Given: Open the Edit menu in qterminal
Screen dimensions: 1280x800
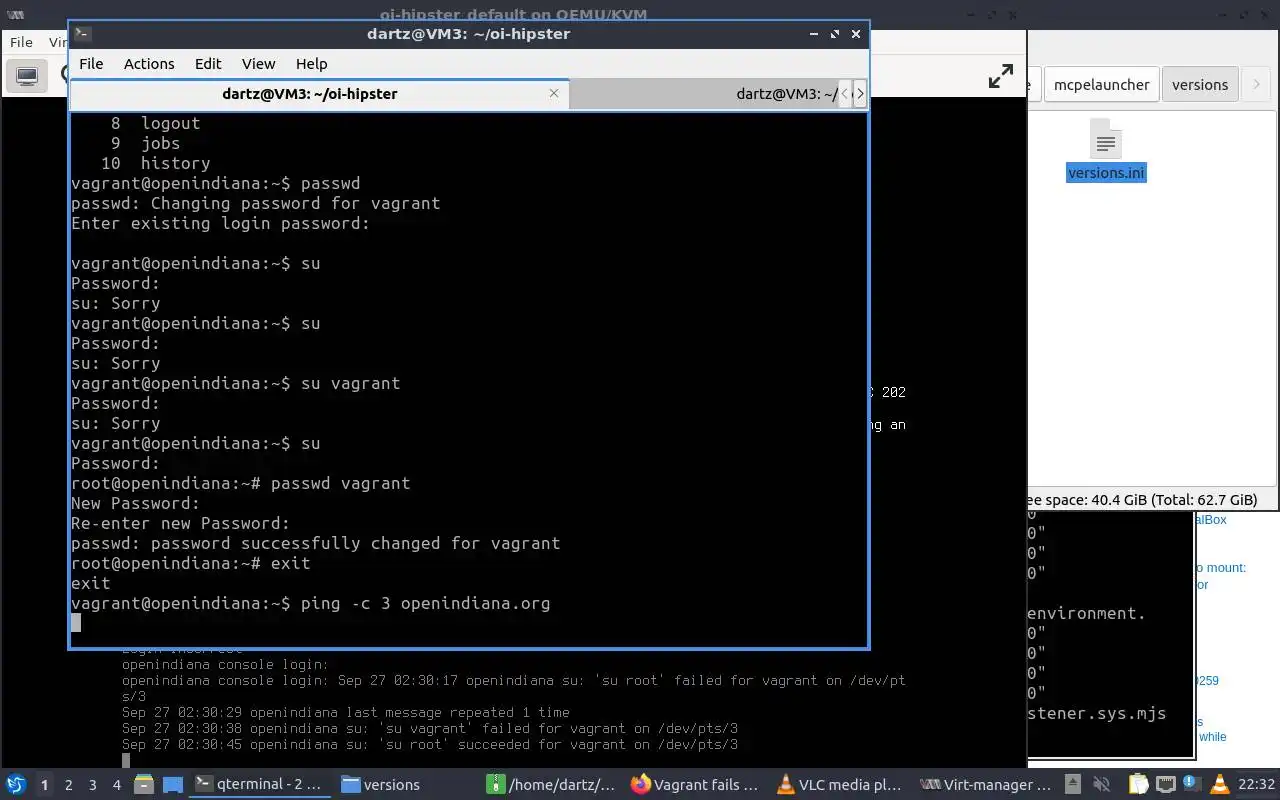Looking at the screenshot, I should coord(208,63).
